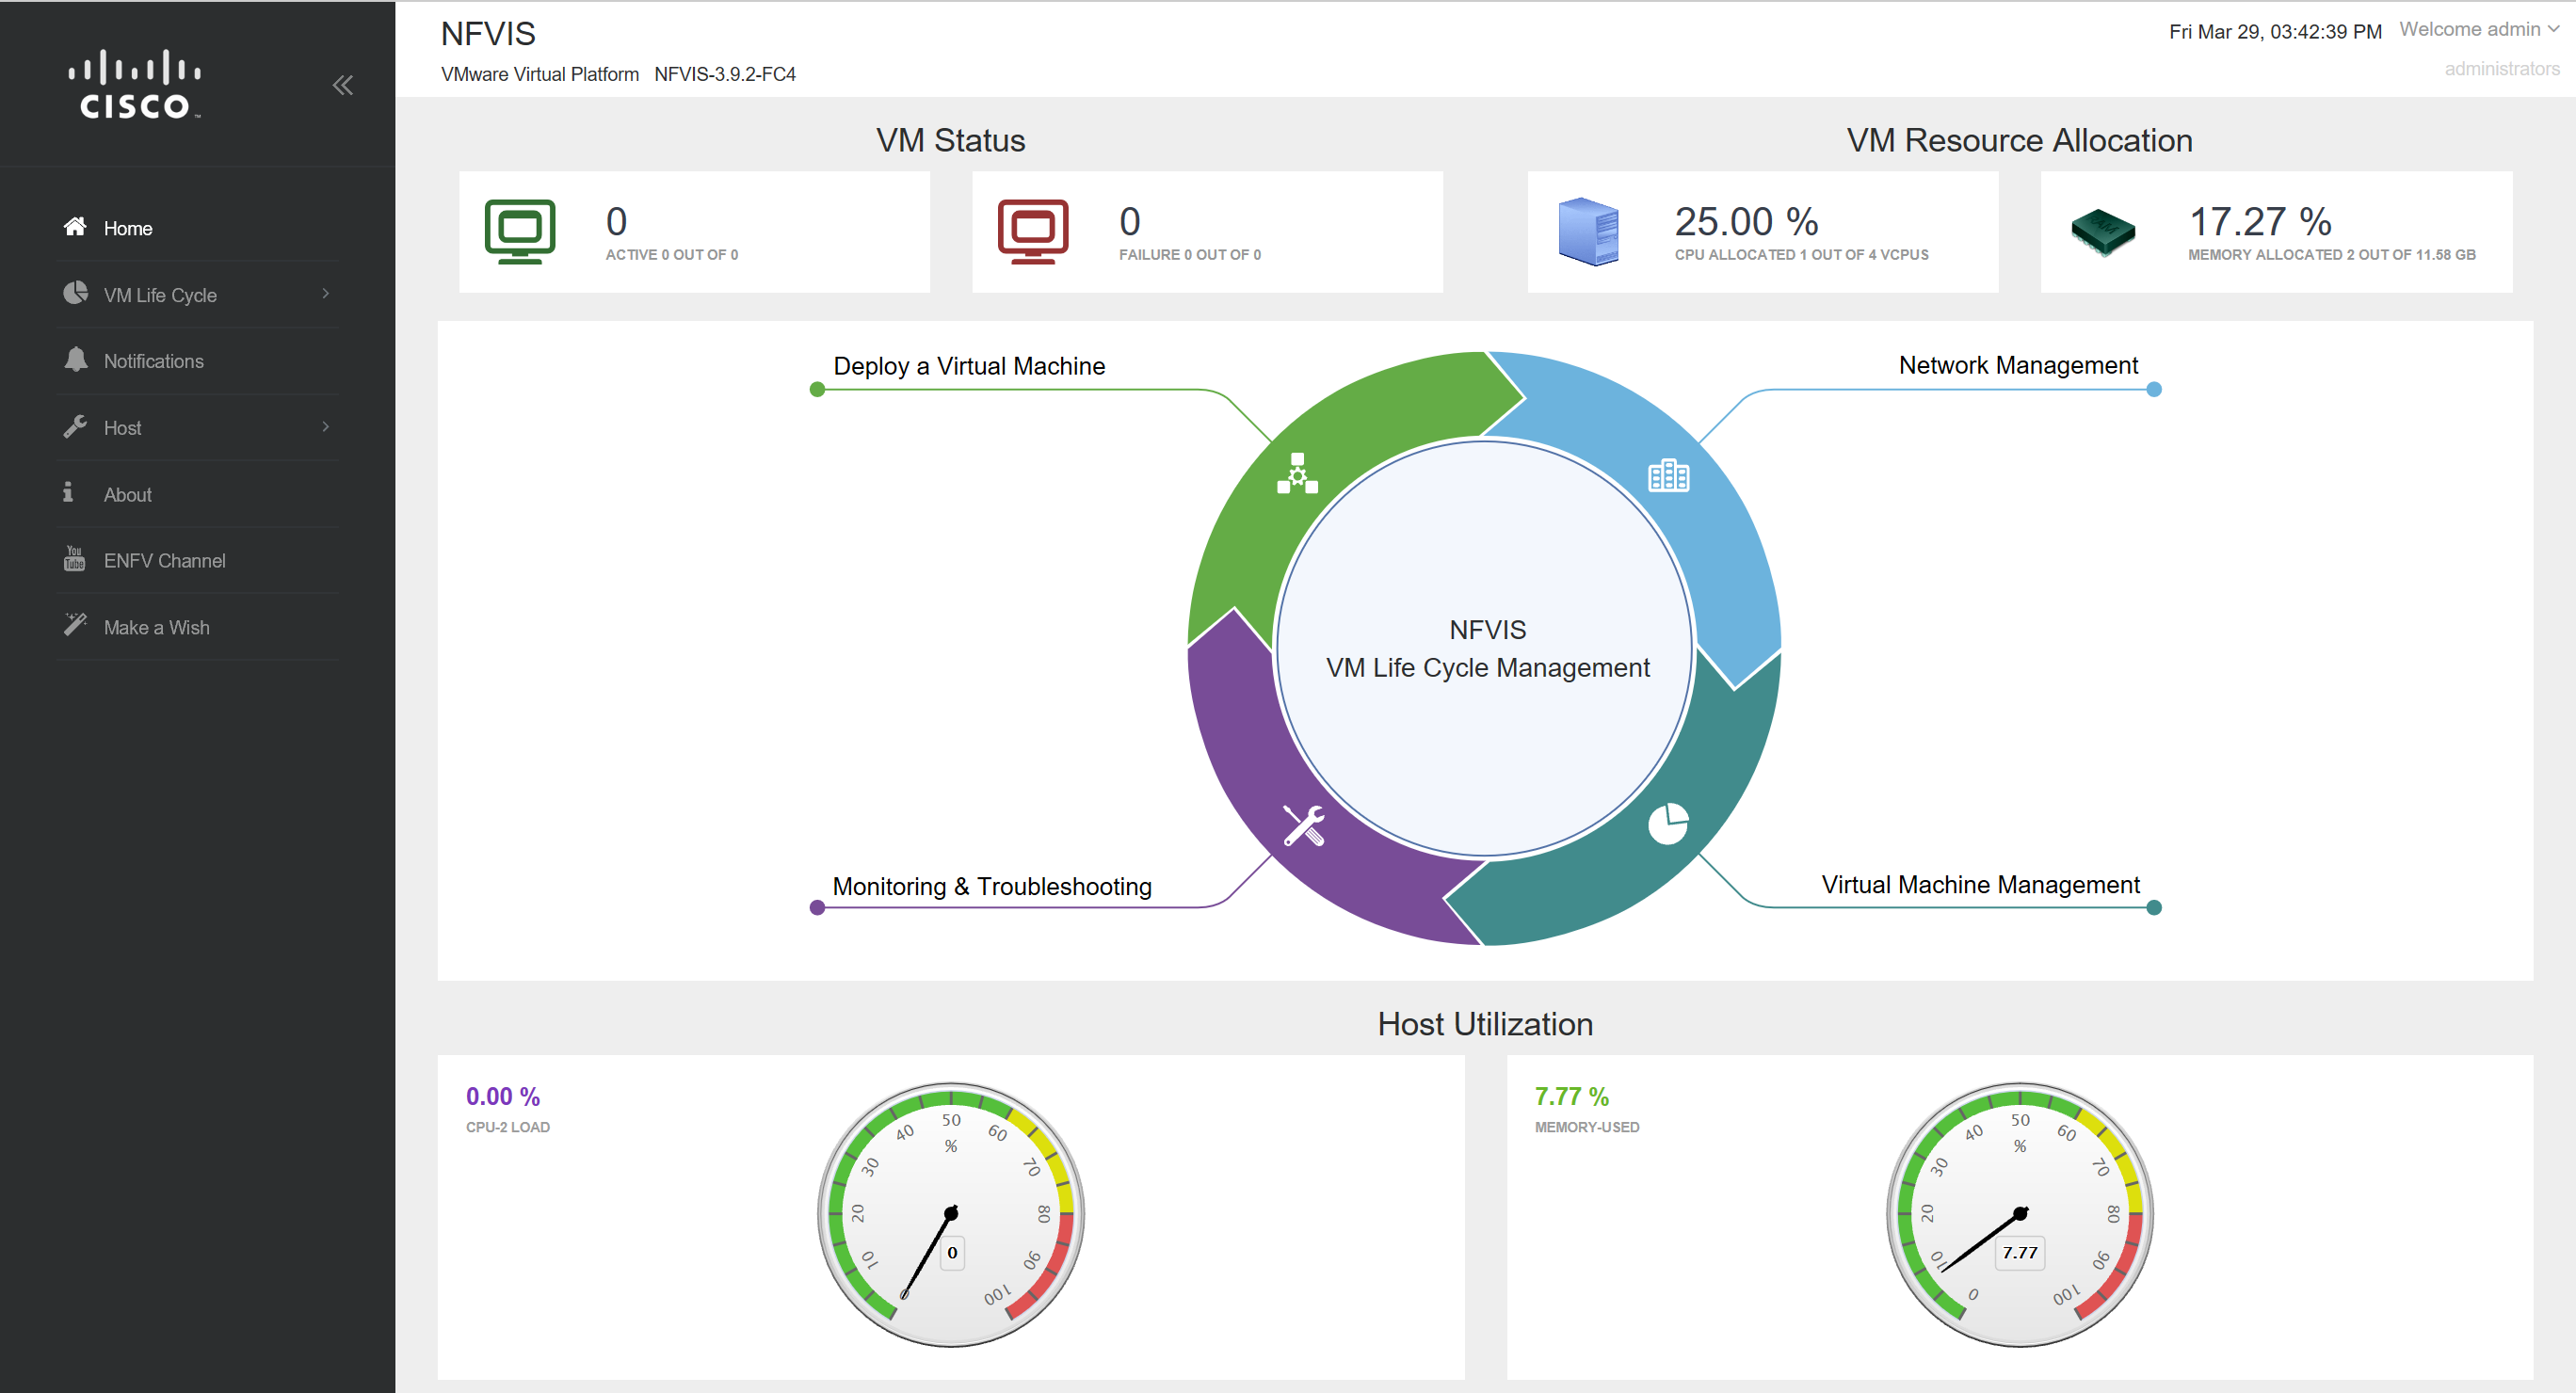Click the administrators role label
Image resolution: width=2576 pixels, height=1393 pixels.
click(2502, 69)
